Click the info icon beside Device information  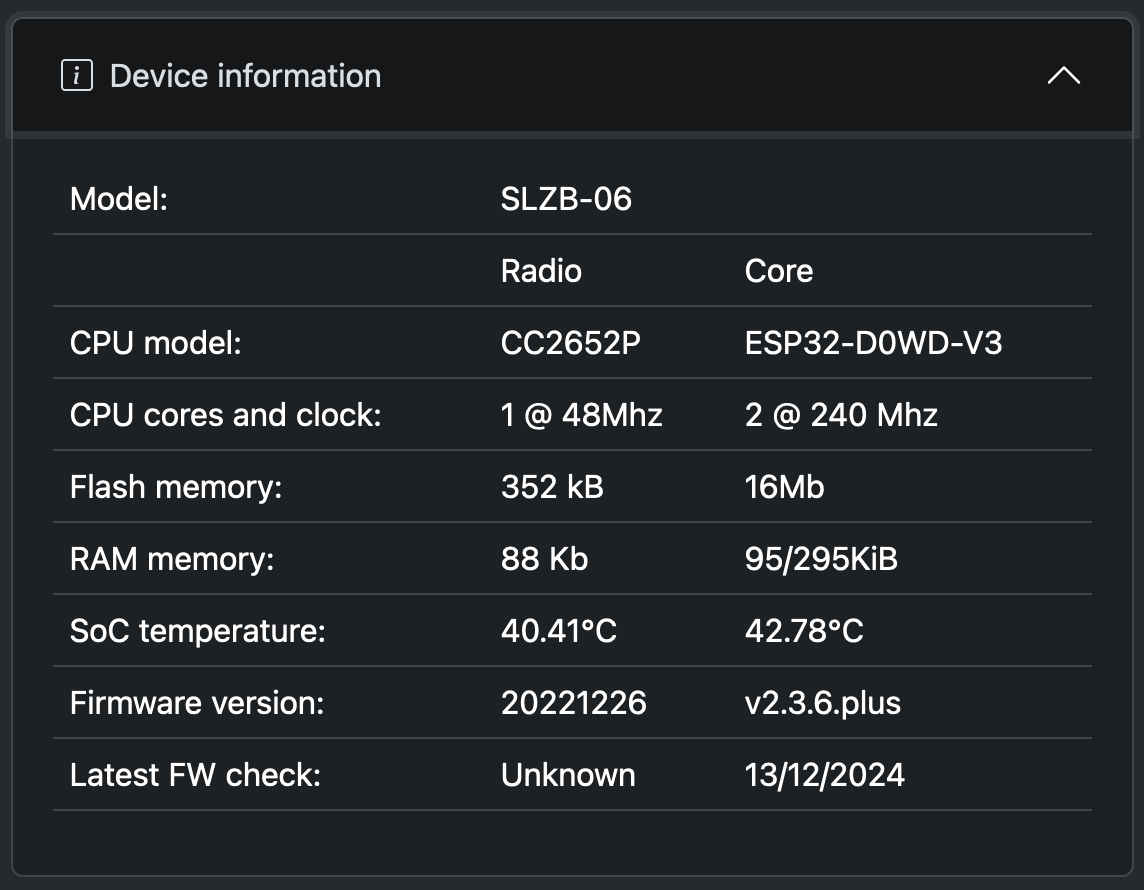coord(77,75)
